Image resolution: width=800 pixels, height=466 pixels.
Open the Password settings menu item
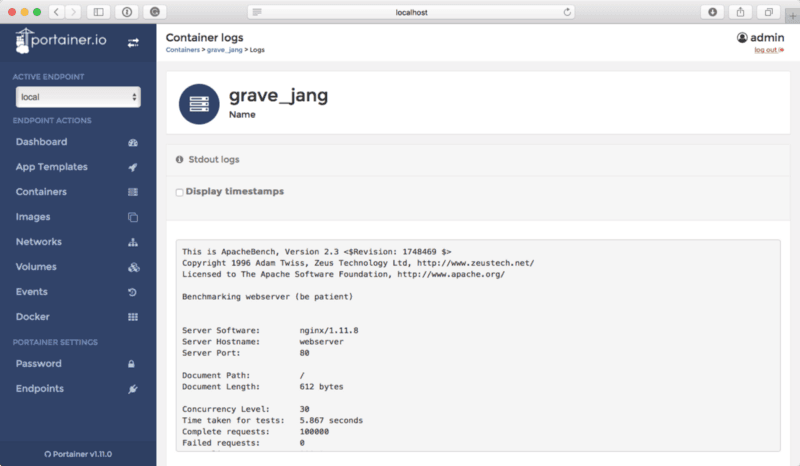39,363
